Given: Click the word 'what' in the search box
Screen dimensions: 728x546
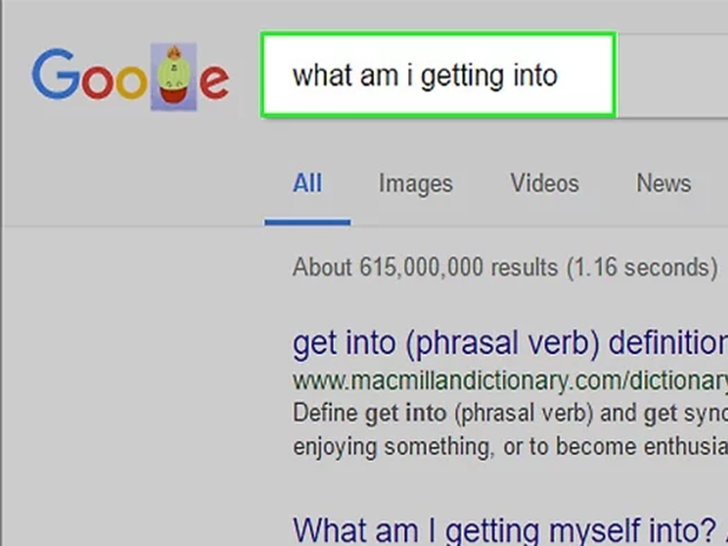Looking at the screenshot, I should (x=318, y=75).
